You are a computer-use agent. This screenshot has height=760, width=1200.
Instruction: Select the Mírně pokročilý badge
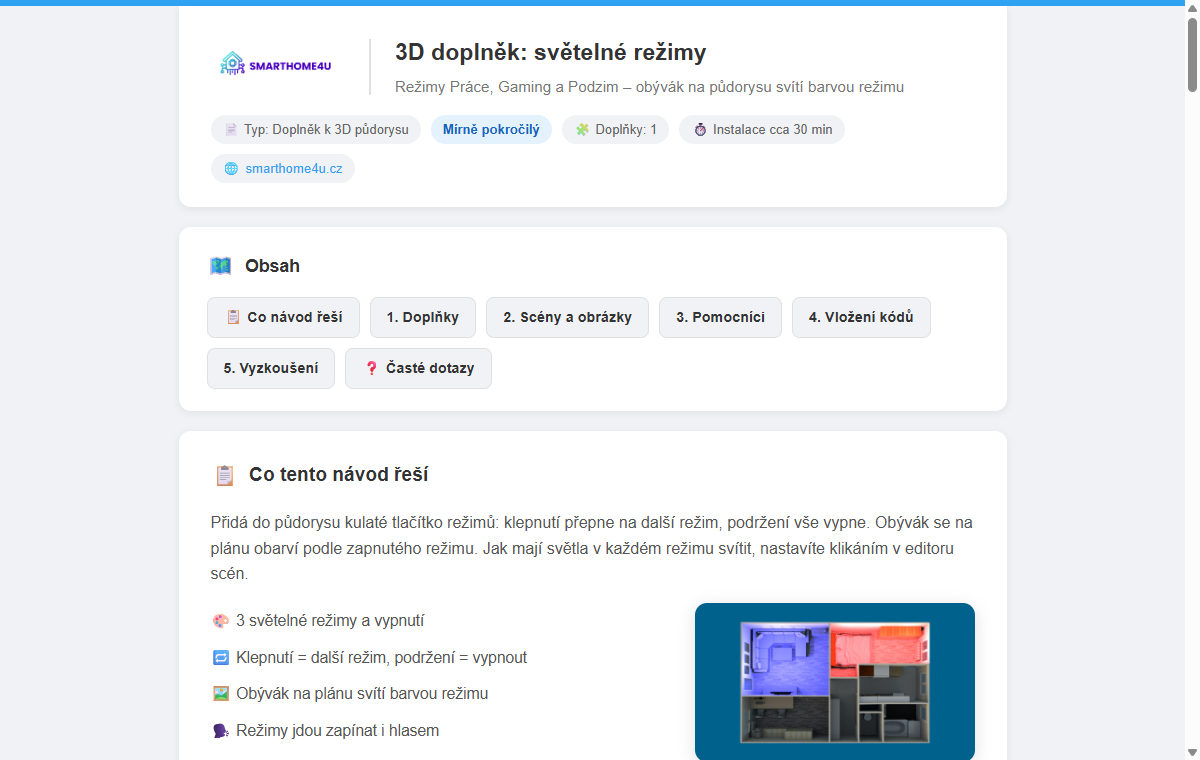click(491, 130)
